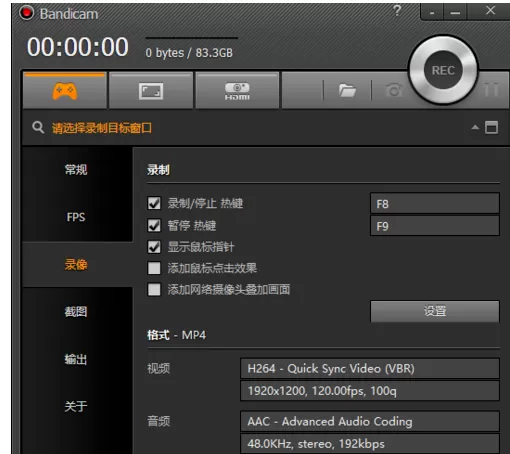Screen dimensions: 510x454
Task: Uncheck 显示鼠标指针 checkbox
Action: [154, 247]
